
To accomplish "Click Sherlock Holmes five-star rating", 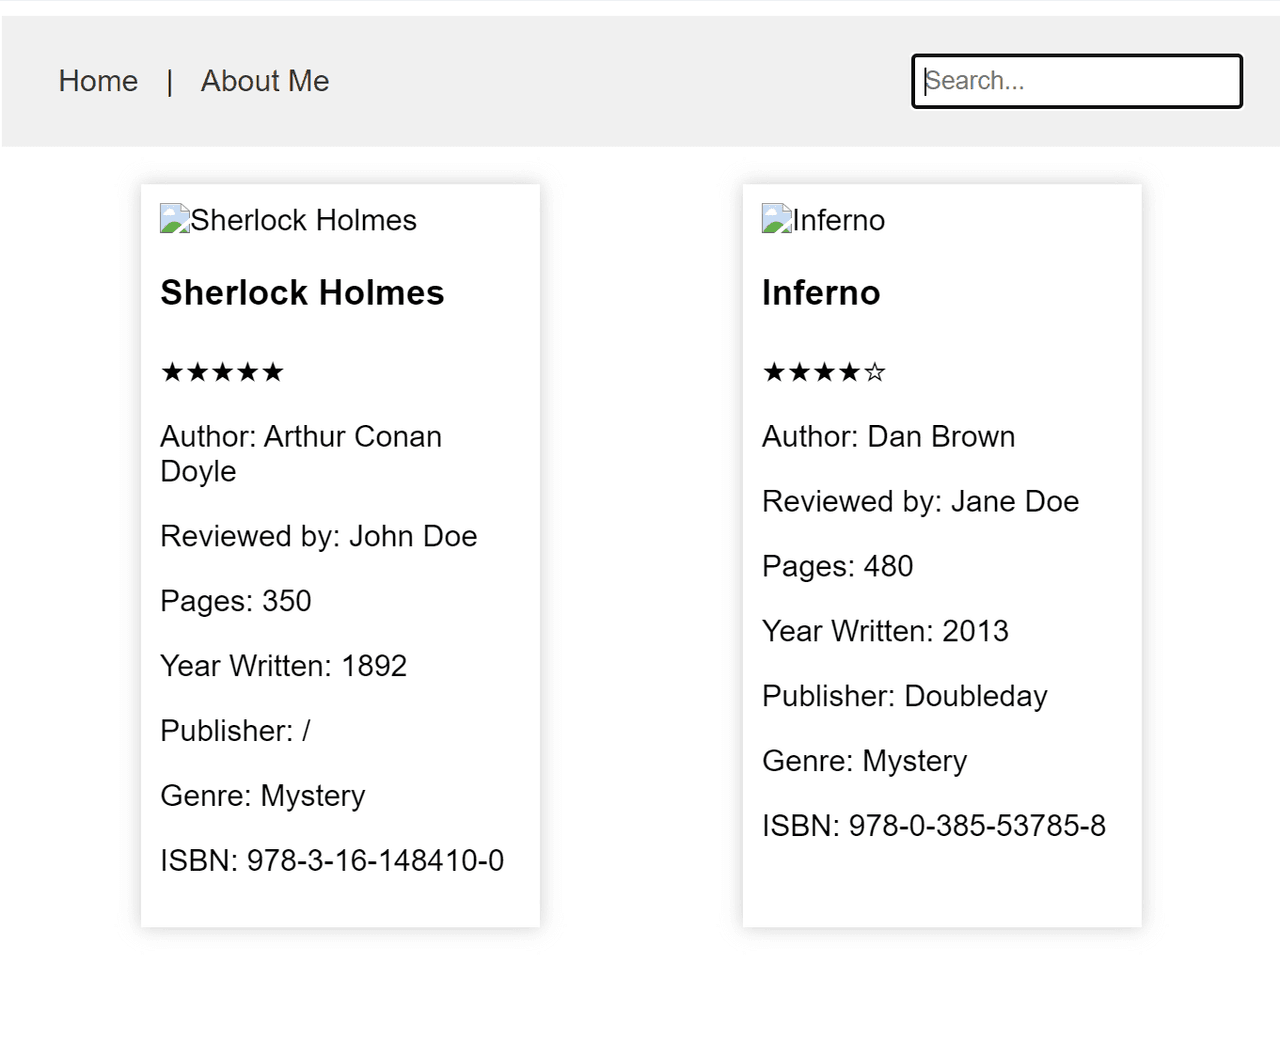I will pyautogui.click(x=222, y=373).
